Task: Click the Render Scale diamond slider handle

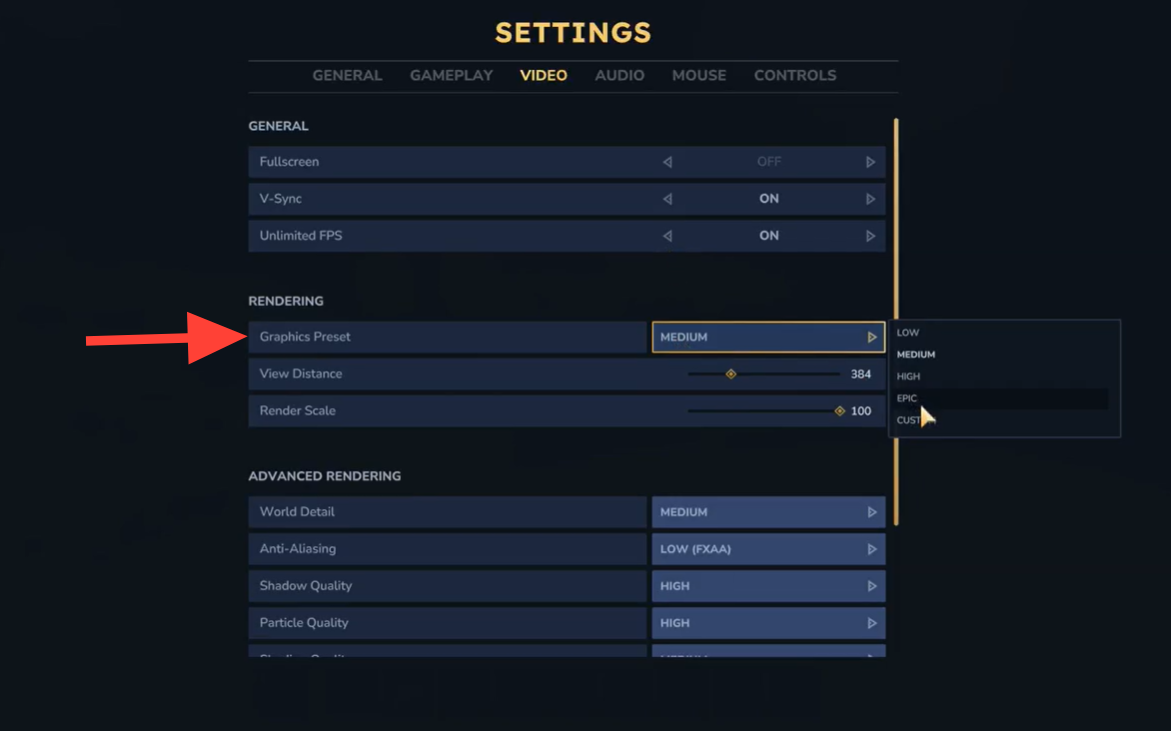Action: (x=840, y=411)
